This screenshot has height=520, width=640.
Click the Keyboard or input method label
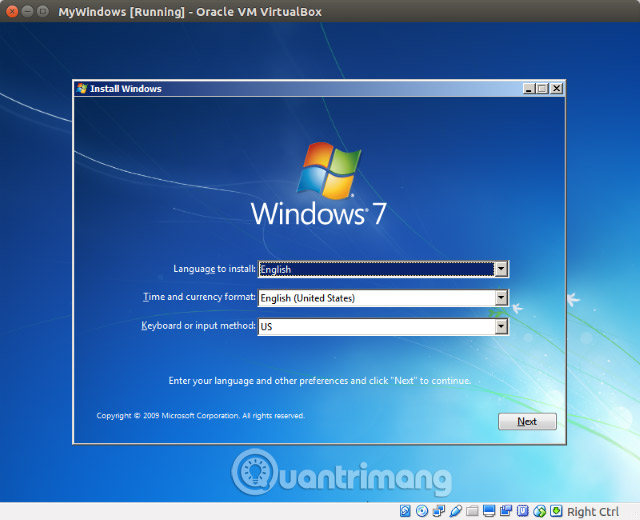coord(198,325)
